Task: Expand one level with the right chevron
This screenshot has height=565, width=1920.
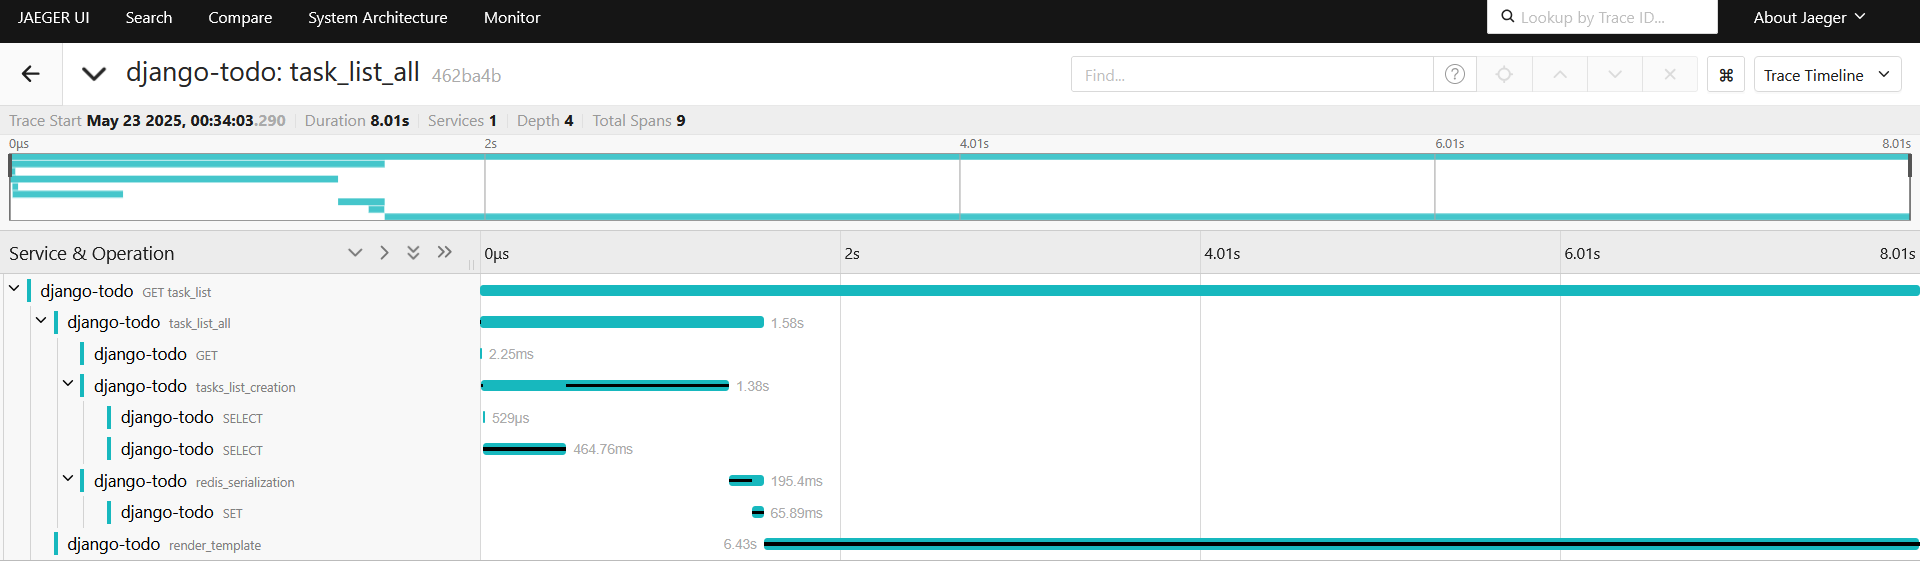Action: 384,253
